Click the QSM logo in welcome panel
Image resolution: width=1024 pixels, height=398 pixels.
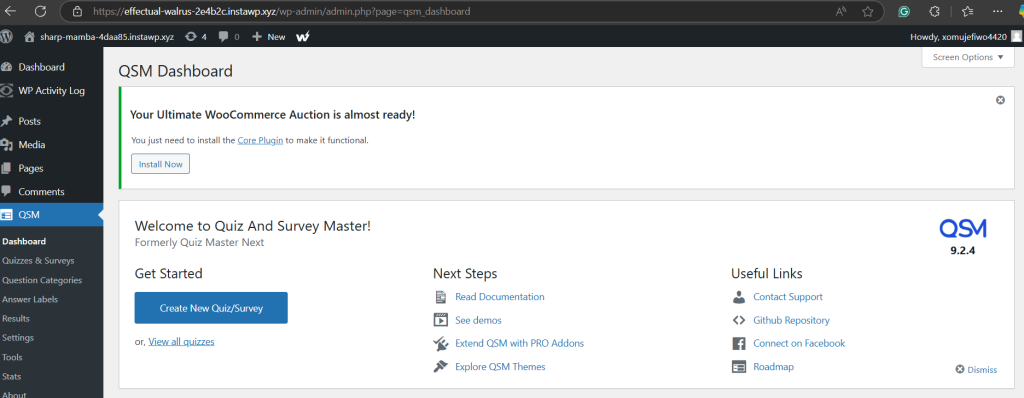click(963, 228)
